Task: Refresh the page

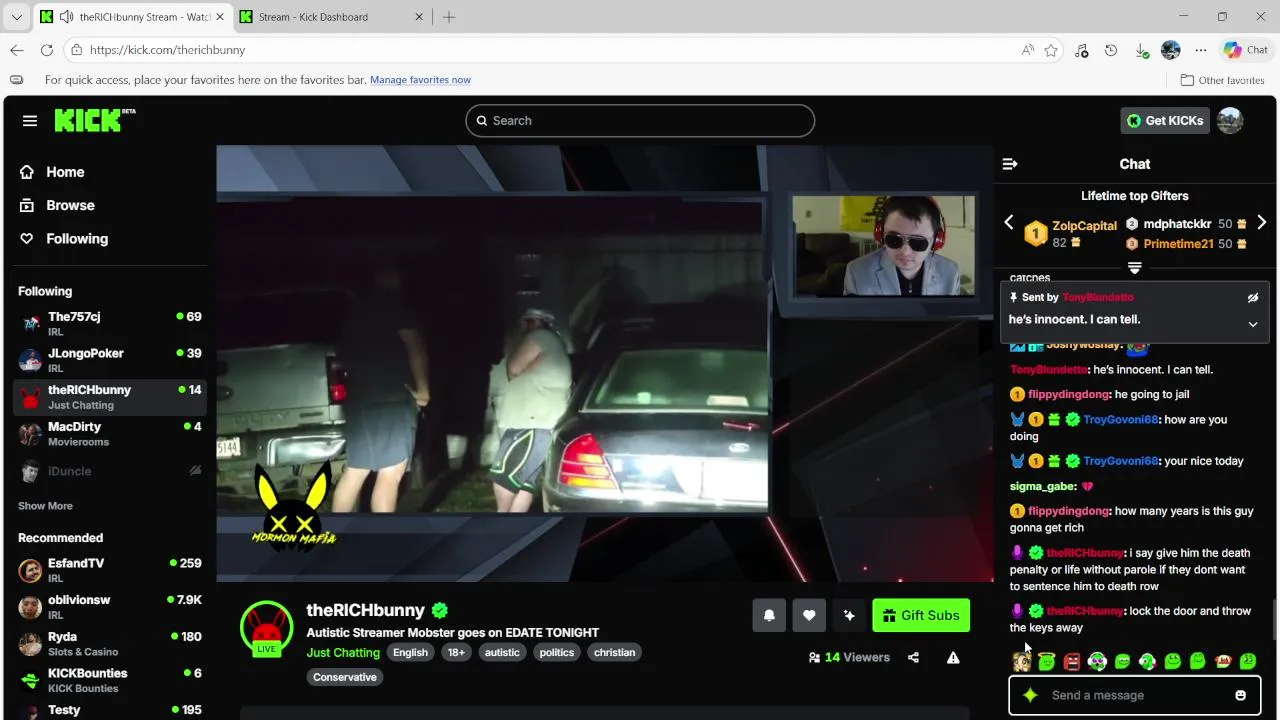Action: [x=47, y=50]
